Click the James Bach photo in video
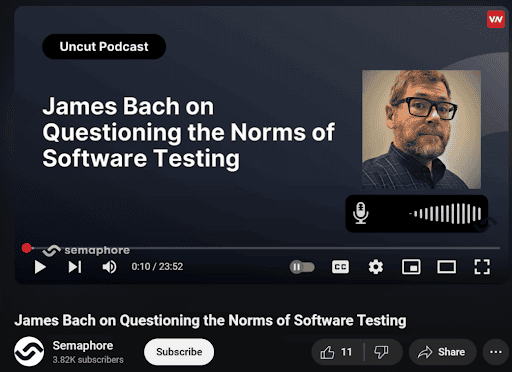This screenshot has width=512, height=372. coord(421,129)
